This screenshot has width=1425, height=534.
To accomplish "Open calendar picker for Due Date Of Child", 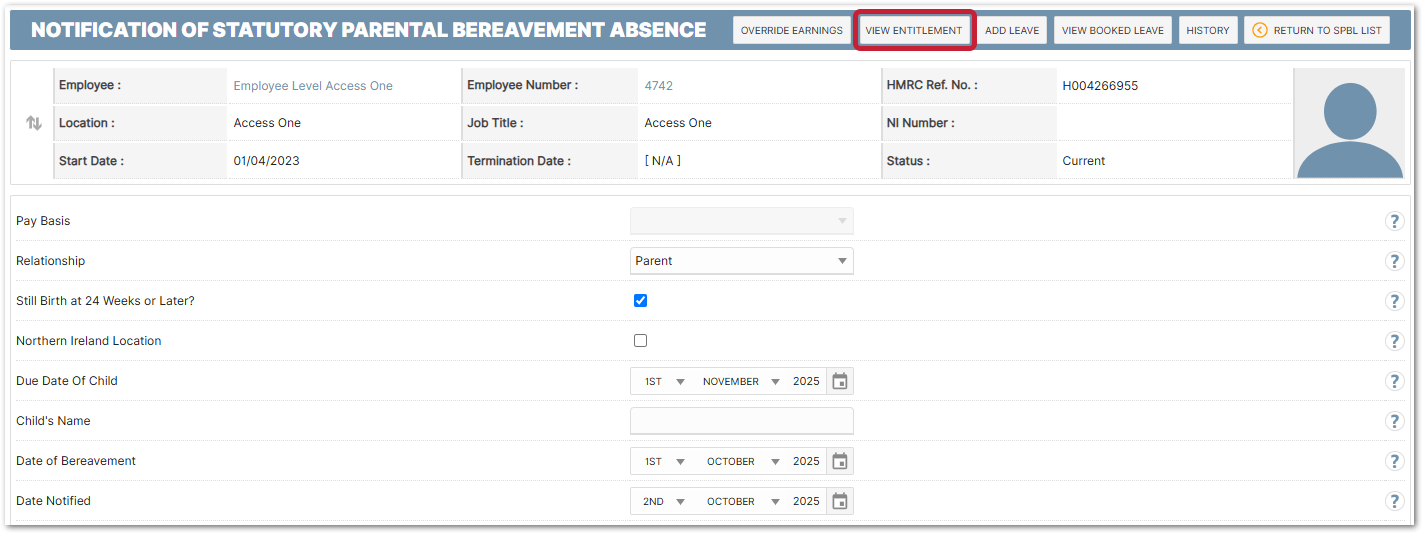I will pyautogui.click(x=840, y=381).
